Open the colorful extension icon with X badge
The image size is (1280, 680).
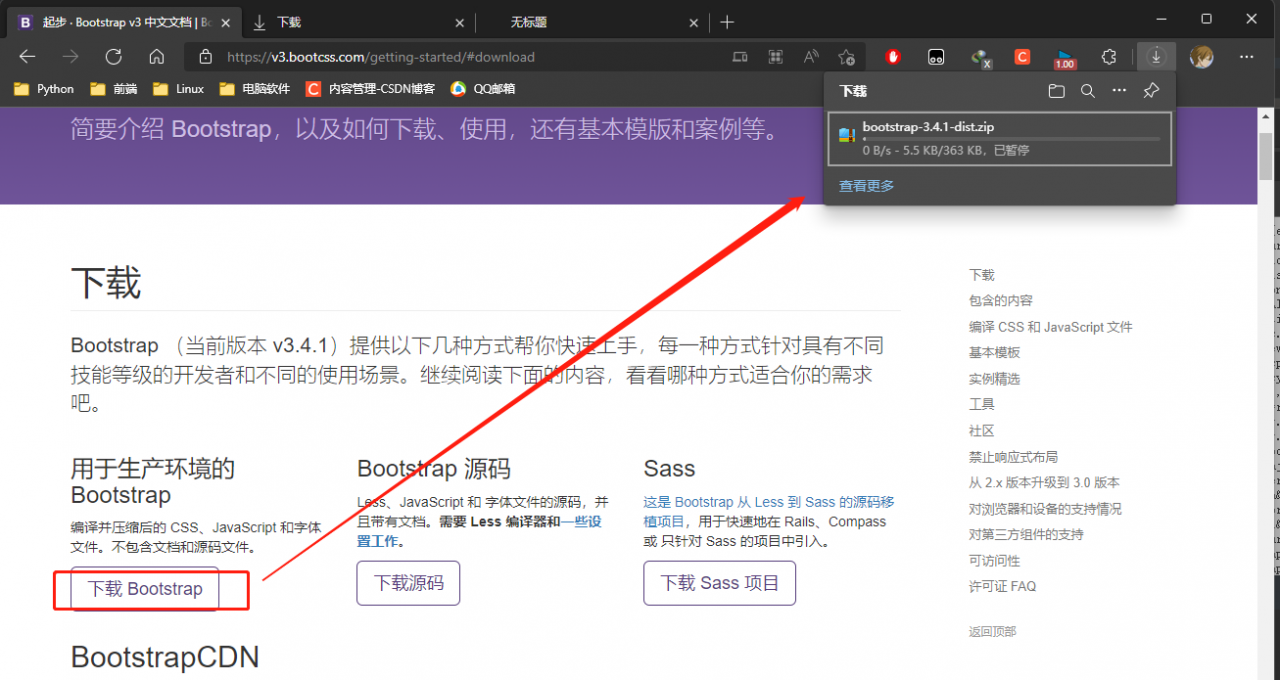click(x=980, y=58)
